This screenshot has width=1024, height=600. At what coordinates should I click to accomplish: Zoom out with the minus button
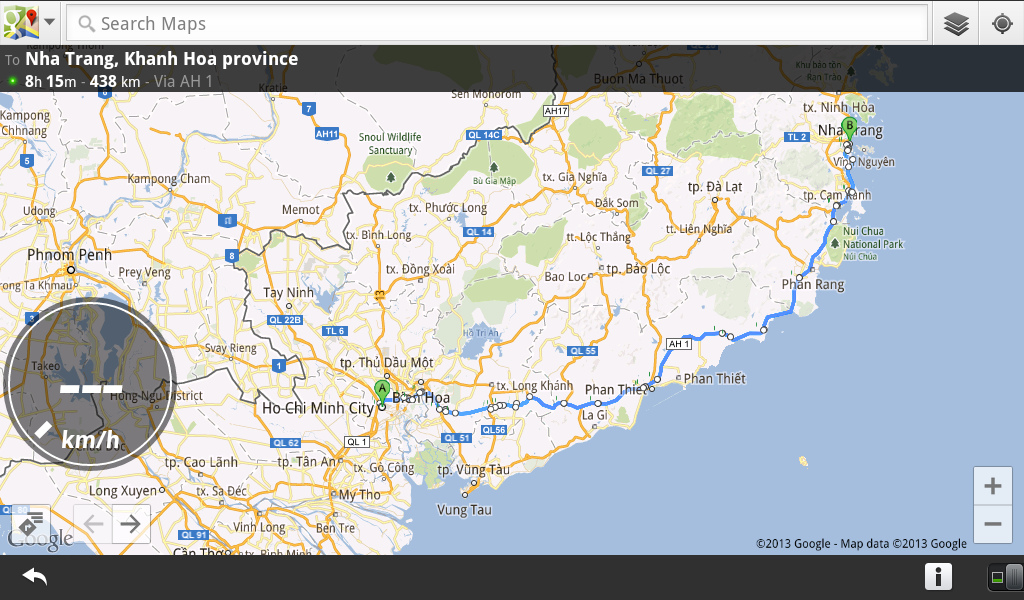[x=992, y=524]
